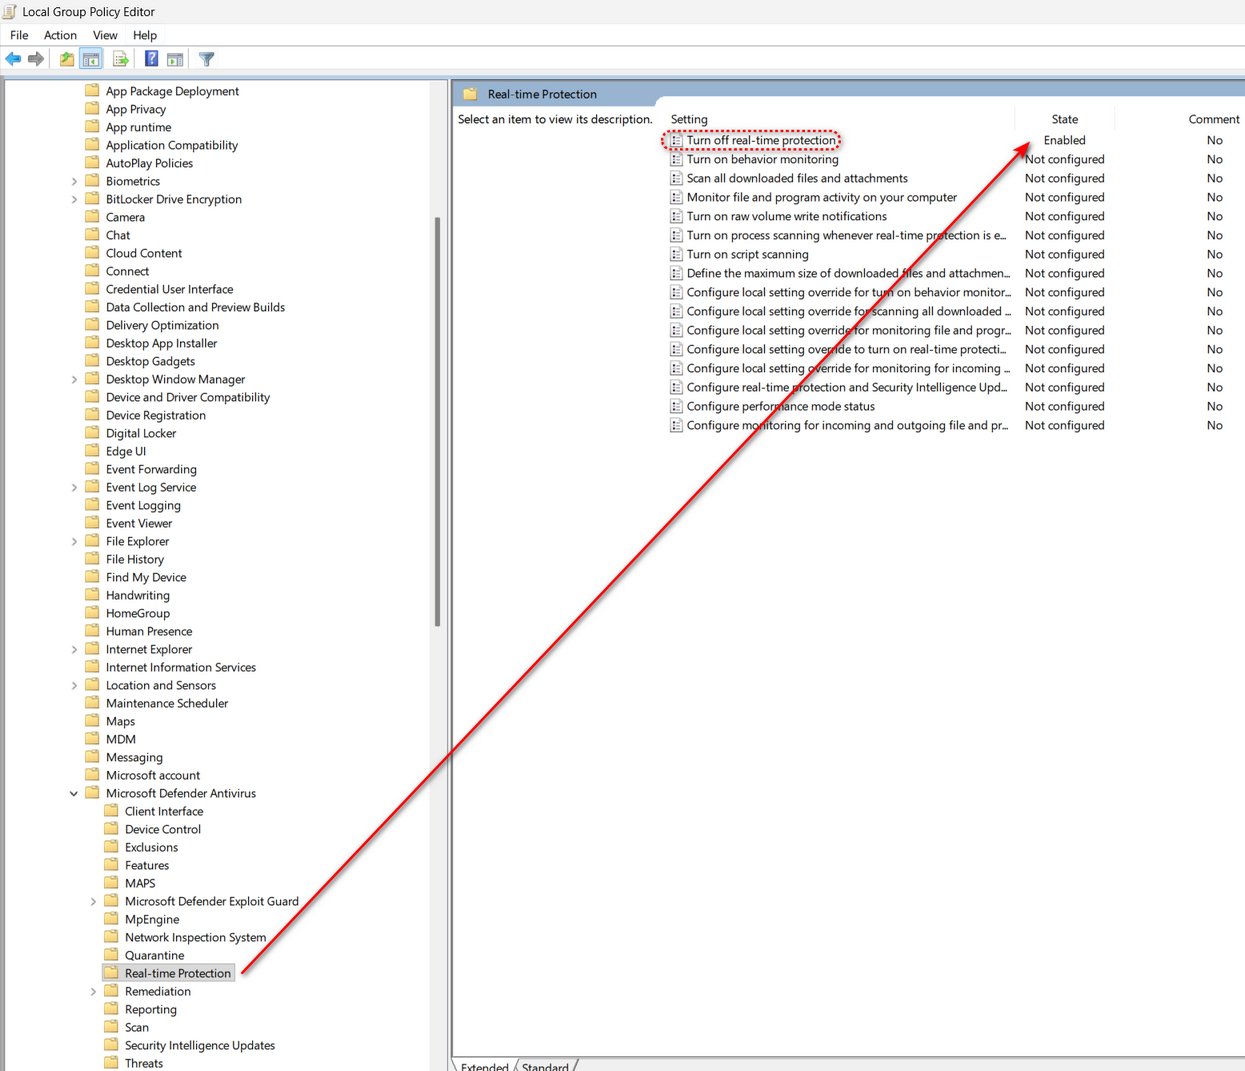Select 'Turn off real-time protection' policy setting
This screenshot has height=1071, width=1245.
pyautogui.click(x=761, y=140)
